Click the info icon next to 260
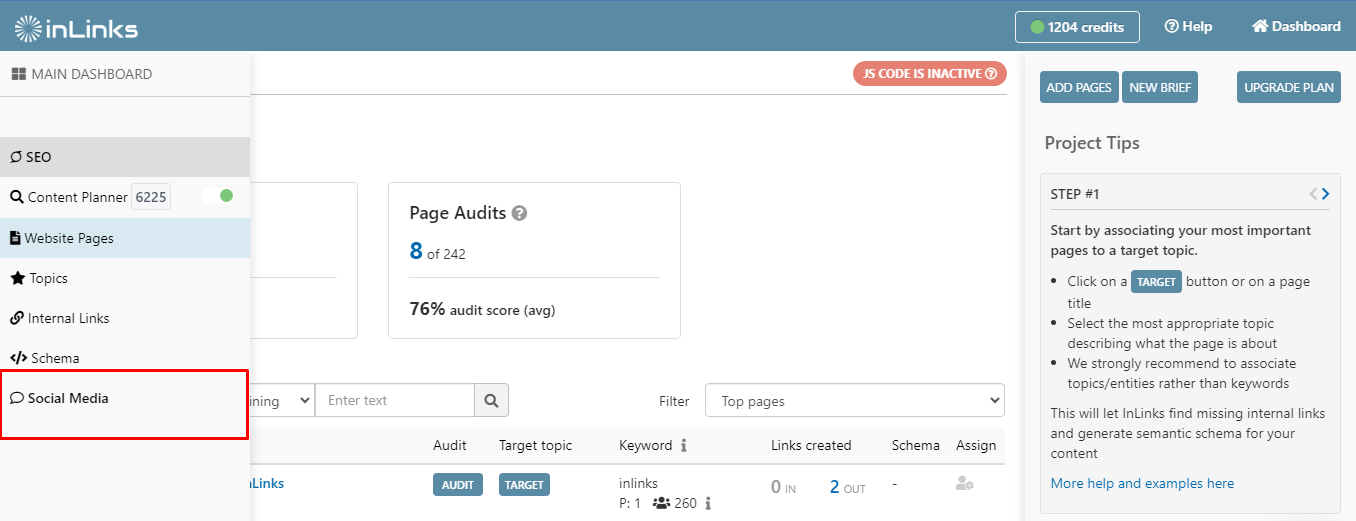The image size is (1356, 521). coord(708,504)
